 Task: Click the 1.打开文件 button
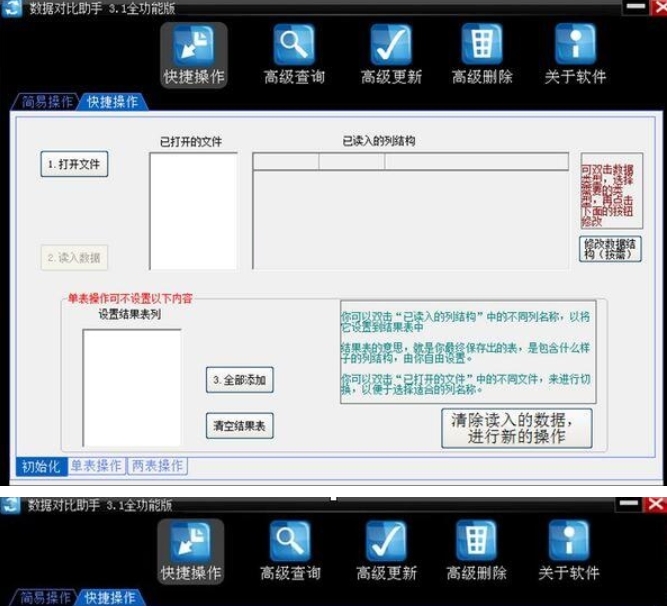click(74, 164)
